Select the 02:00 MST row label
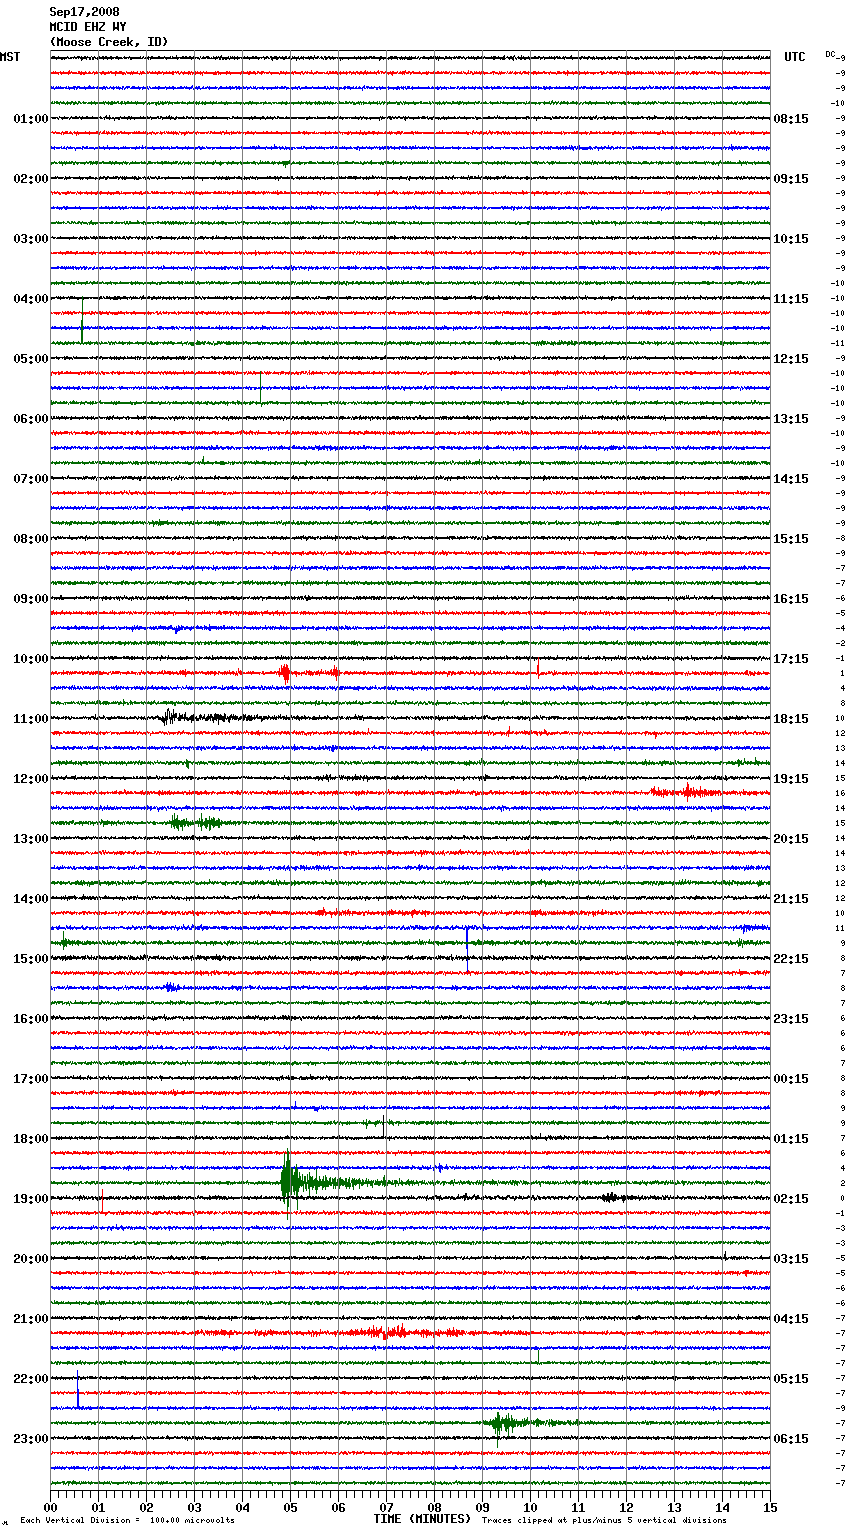This screenshot has width=850, height=1534. 30,179
